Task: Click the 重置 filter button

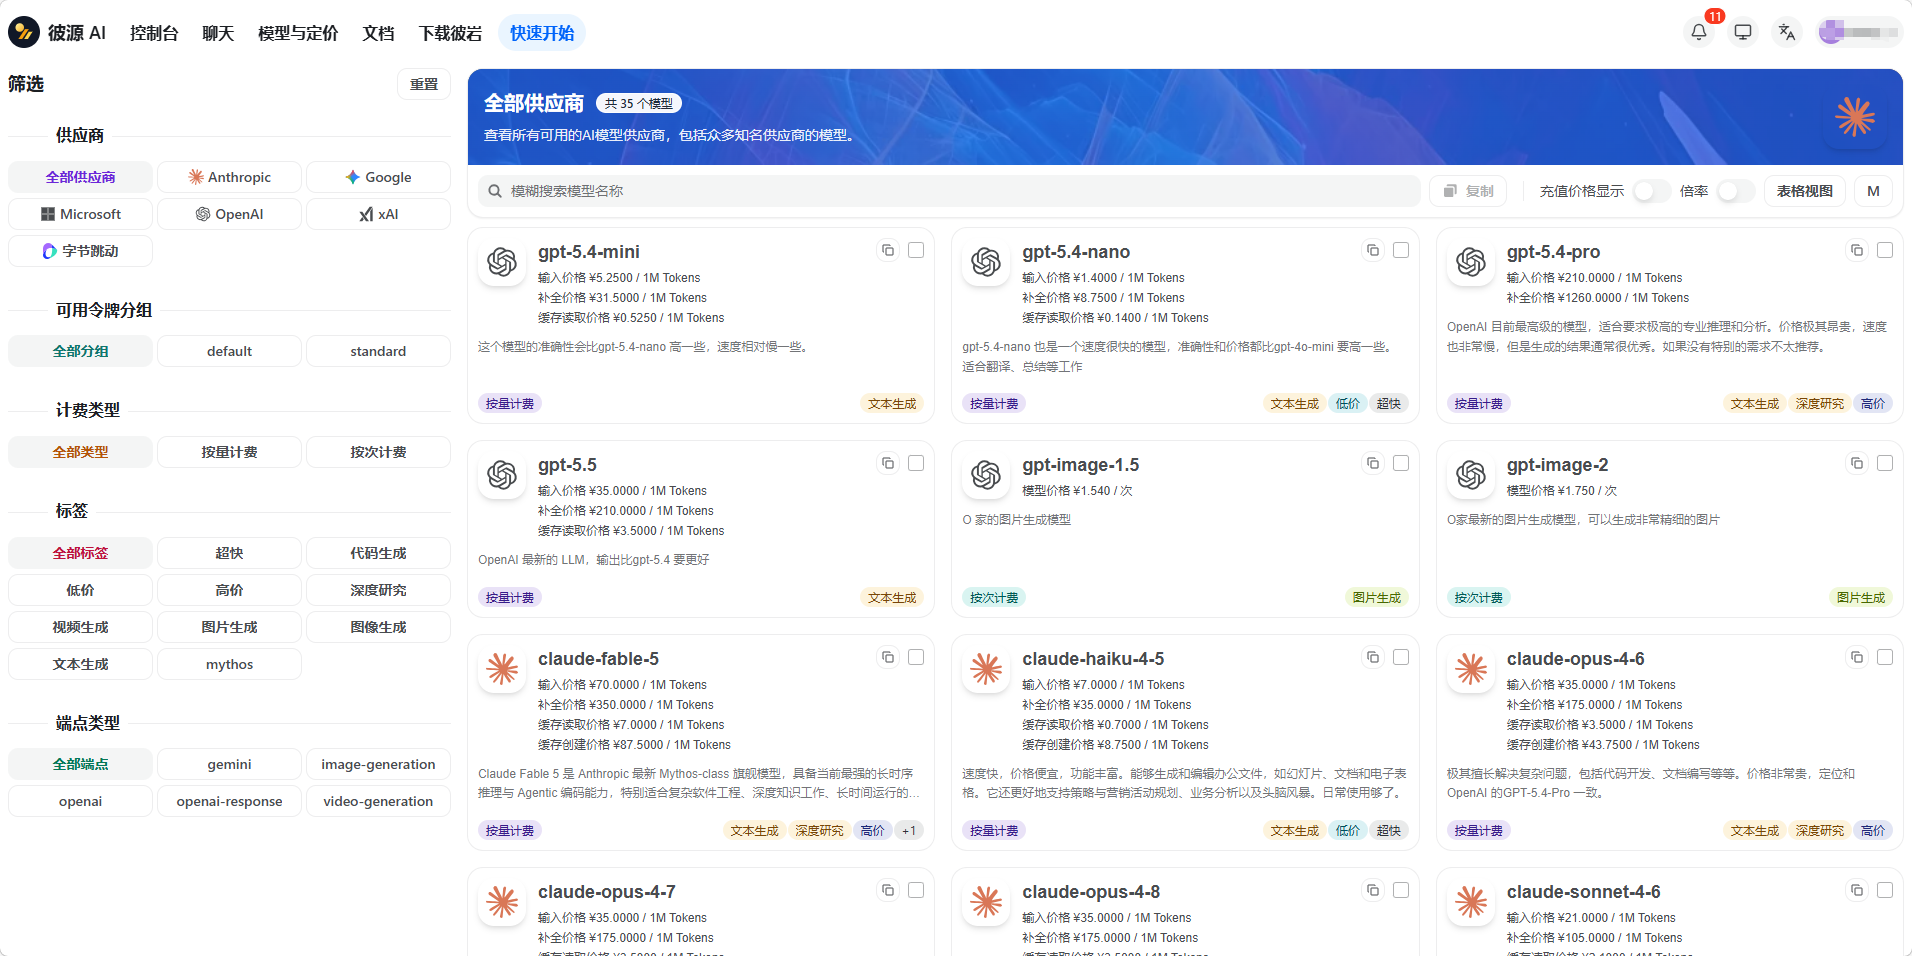Action: 424,84
